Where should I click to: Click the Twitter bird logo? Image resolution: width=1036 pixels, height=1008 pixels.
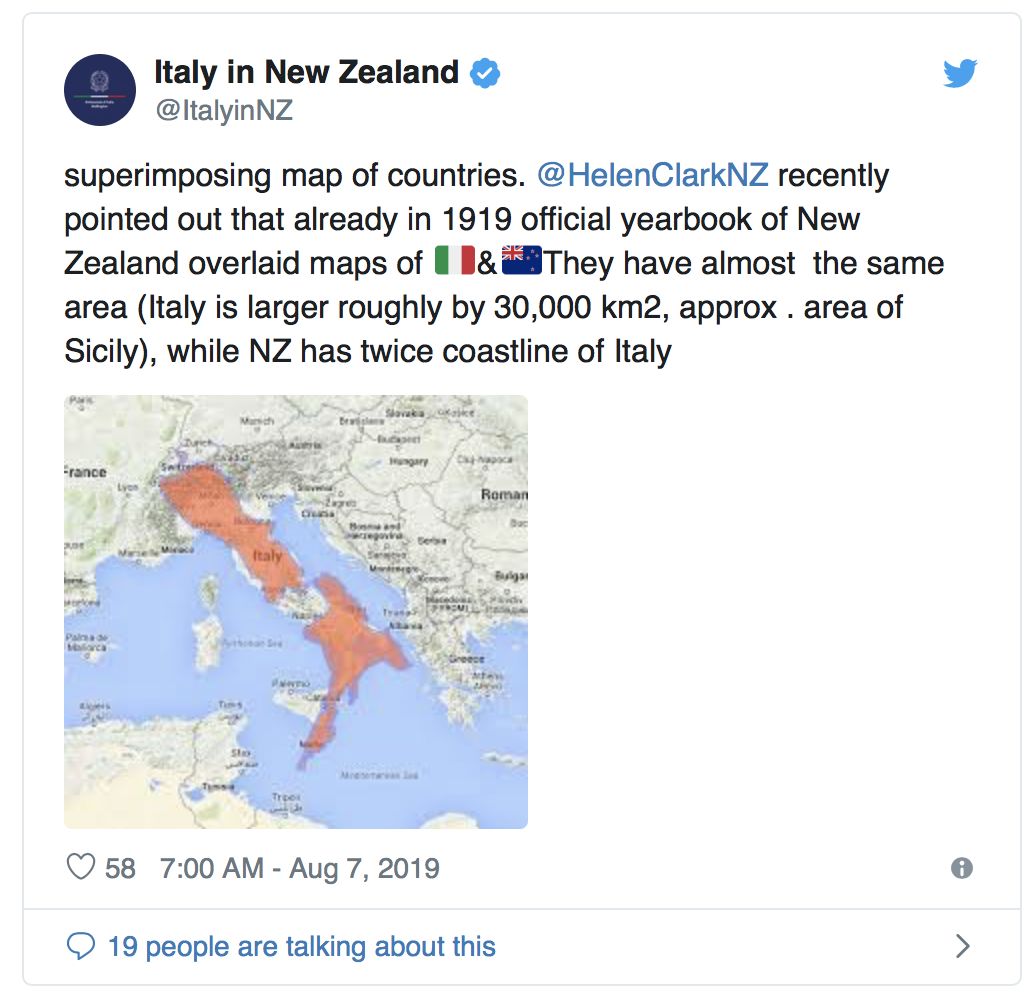coord(960,73)
